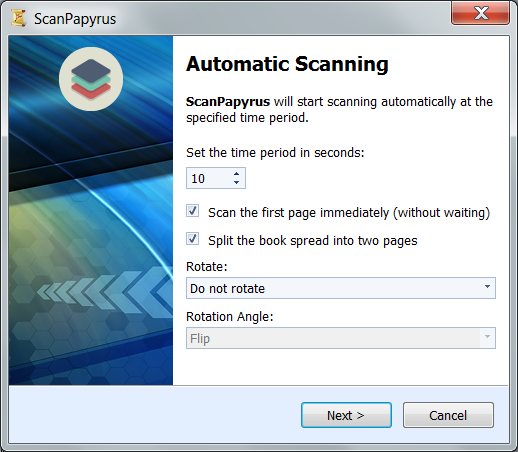Disable Split the book spread into two pages

[193, 239]
